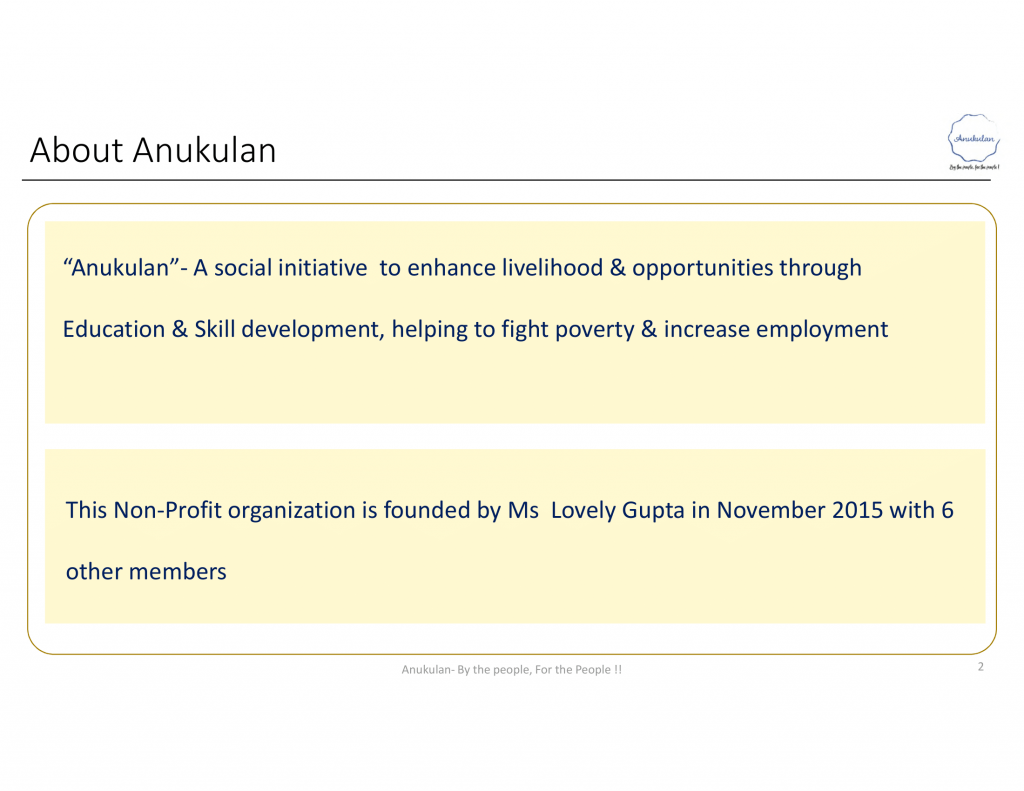The width and height of the screenshot is (1024, 791).
Task: Select the "About Anukulan" slide title
Action: pyautogui.click(x=153, y=150)
